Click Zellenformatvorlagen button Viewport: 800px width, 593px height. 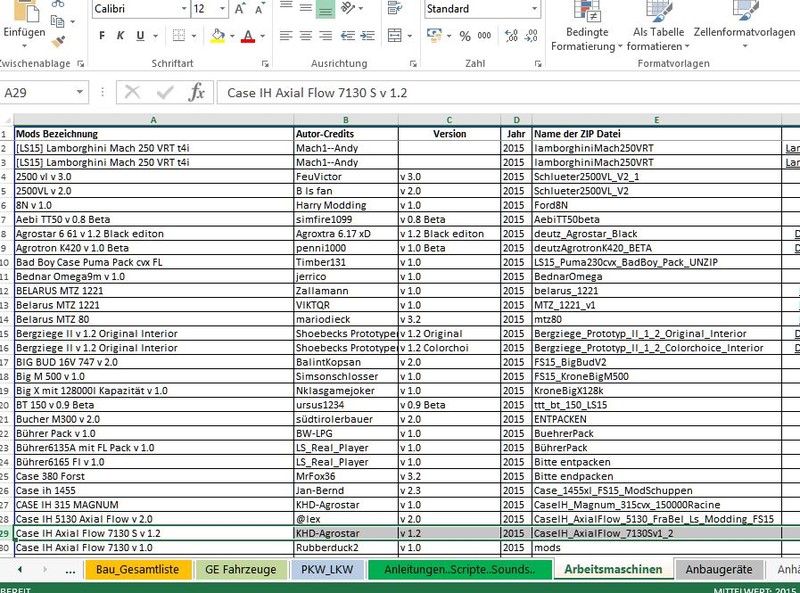[x=744, y=39]
